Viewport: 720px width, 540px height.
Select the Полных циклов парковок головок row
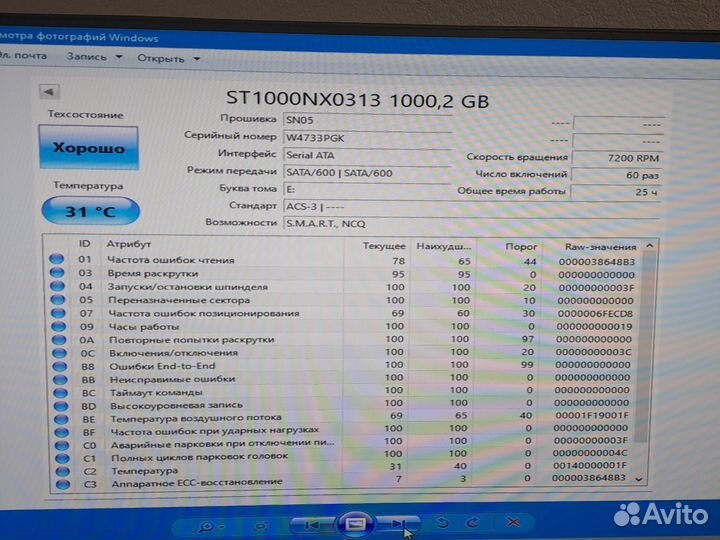point(344,456)
